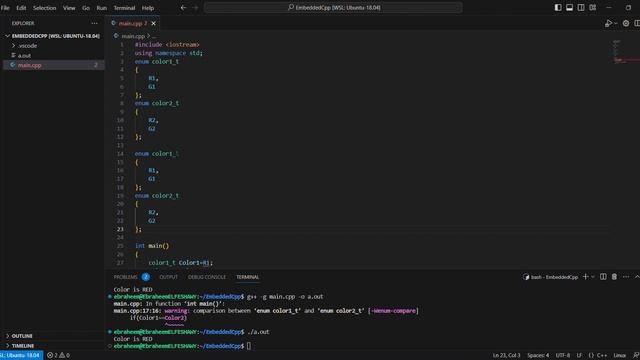The image size is (640, 360).
Task: Click the '#include <iostream>' line
Action: pos(167,44)
